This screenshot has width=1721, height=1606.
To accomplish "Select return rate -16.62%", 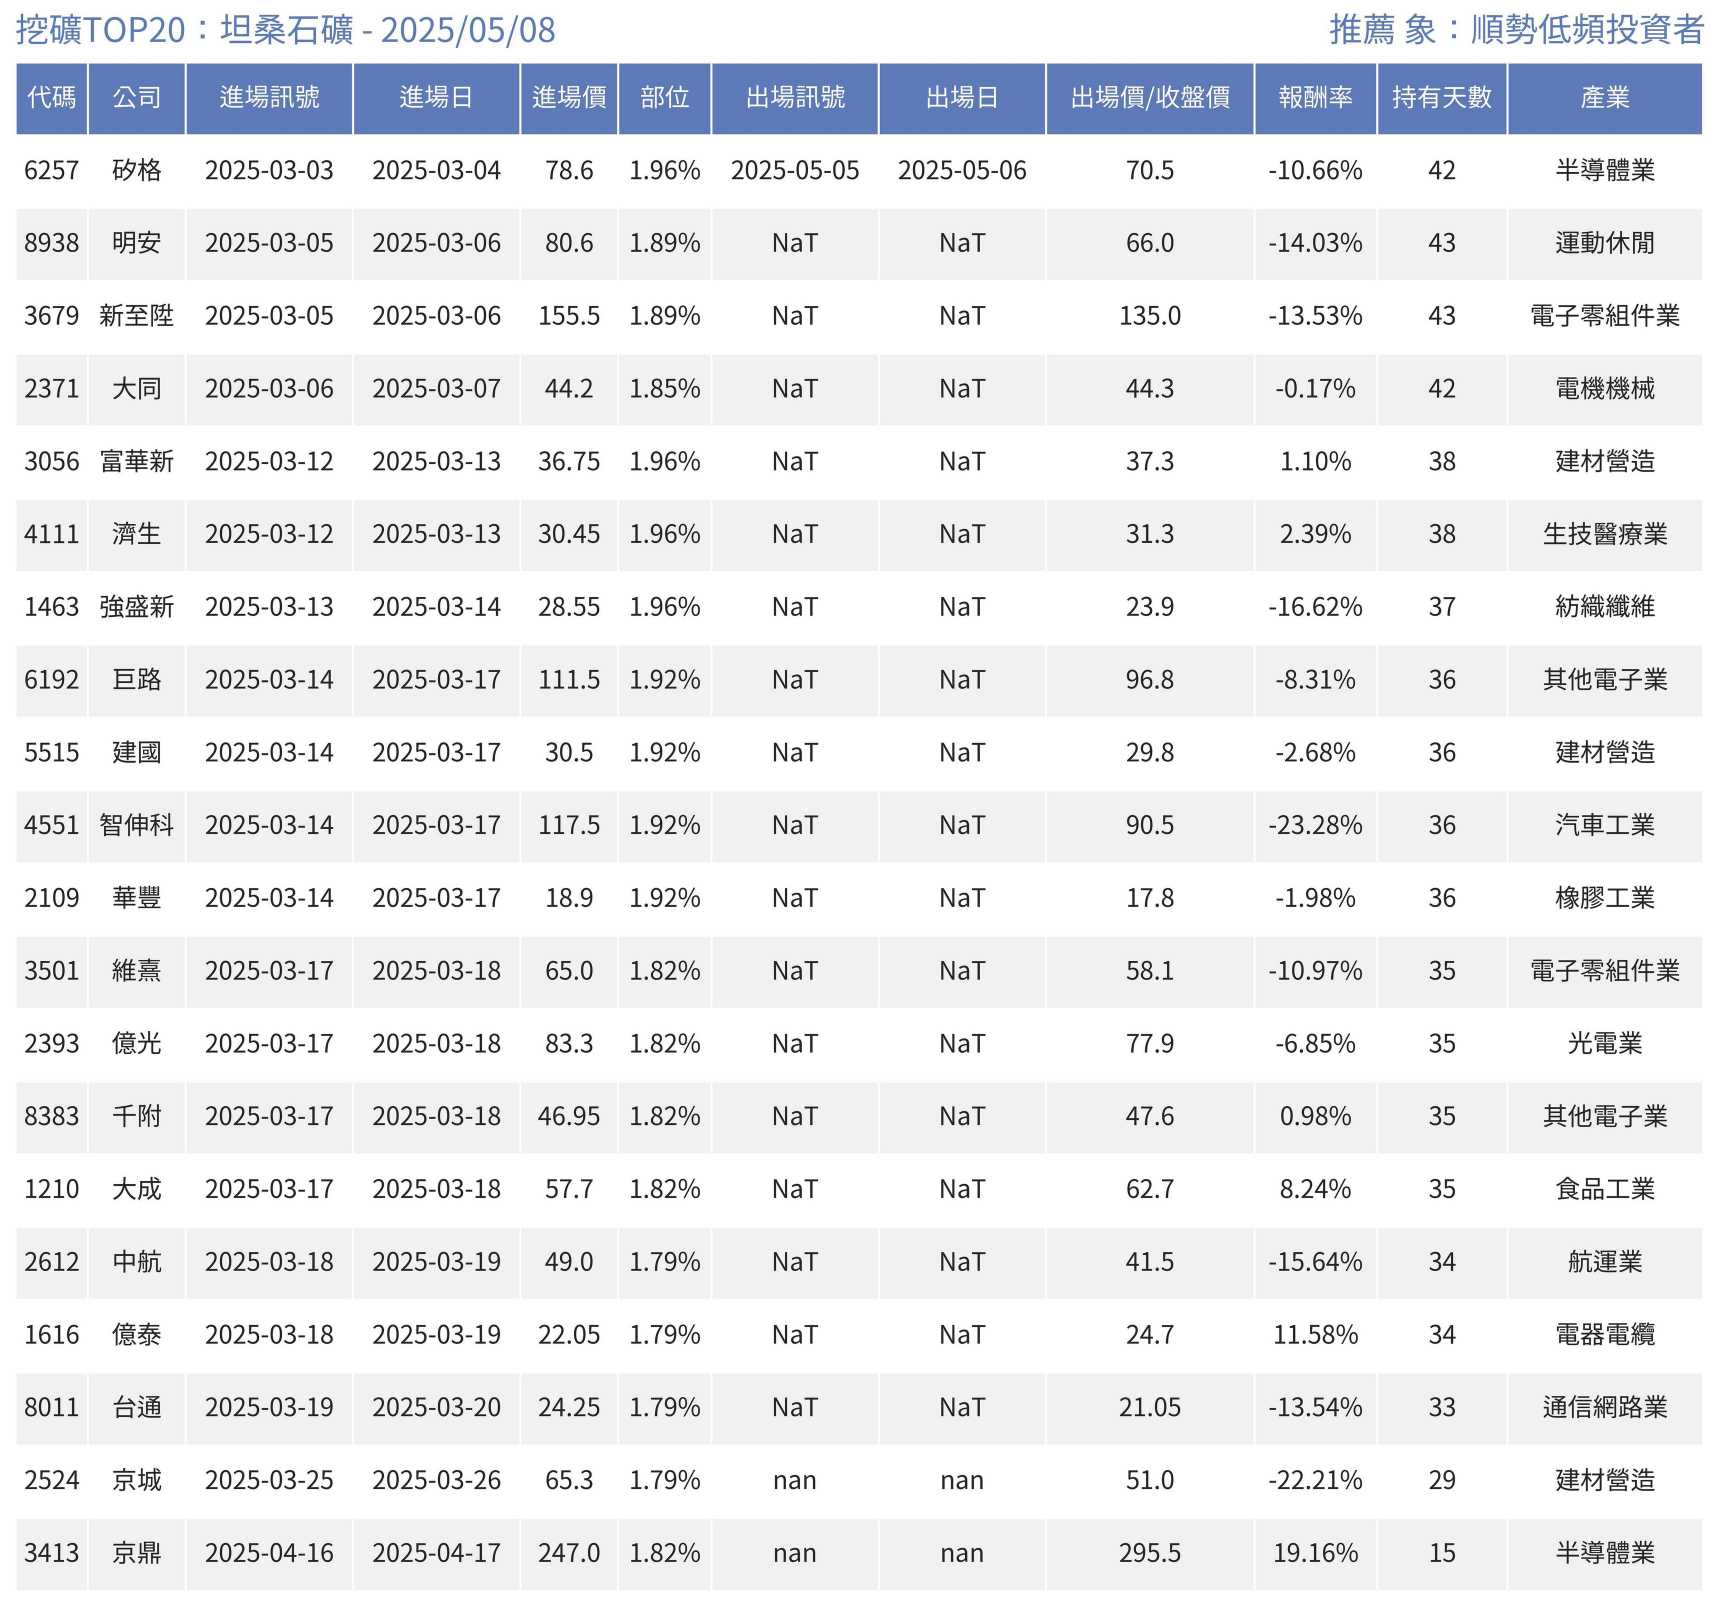I will 1315,607.
